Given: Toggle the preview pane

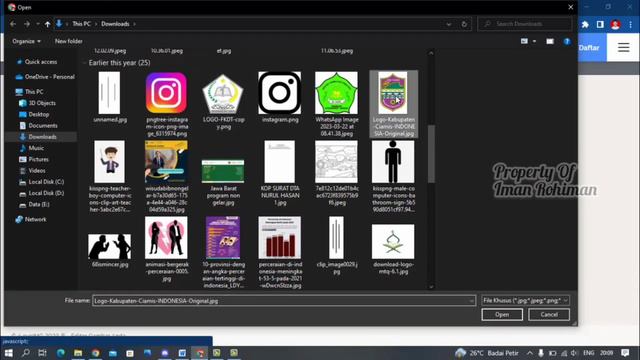Looking at the screenshot, I should tap(550, 41).
